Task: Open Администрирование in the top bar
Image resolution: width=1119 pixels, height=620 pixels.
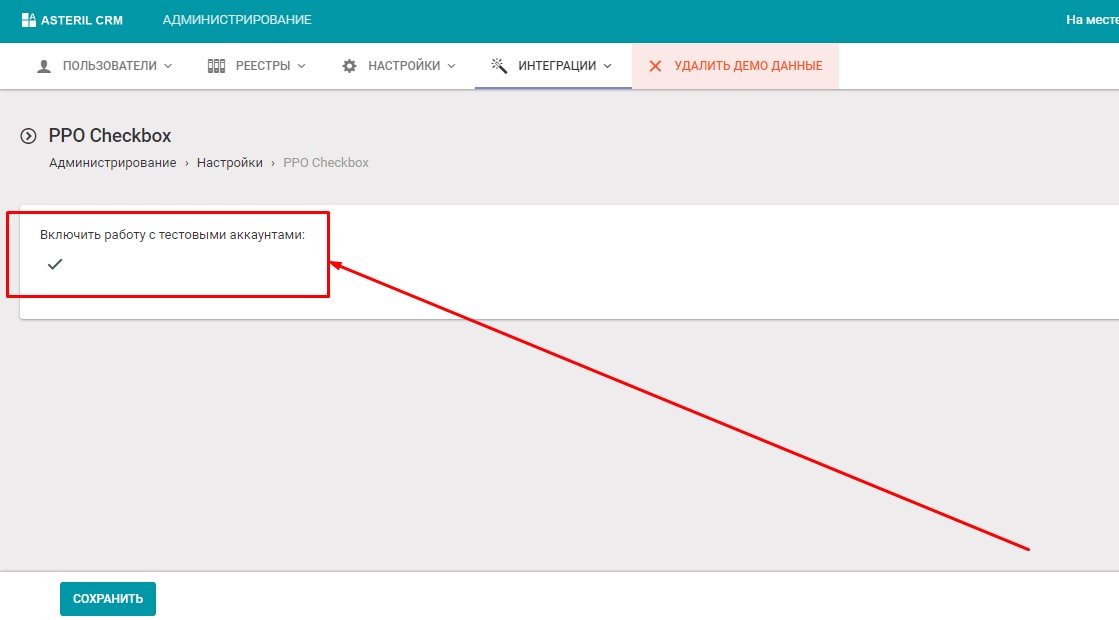Action: pyautogui.click(x=237, y=20)
